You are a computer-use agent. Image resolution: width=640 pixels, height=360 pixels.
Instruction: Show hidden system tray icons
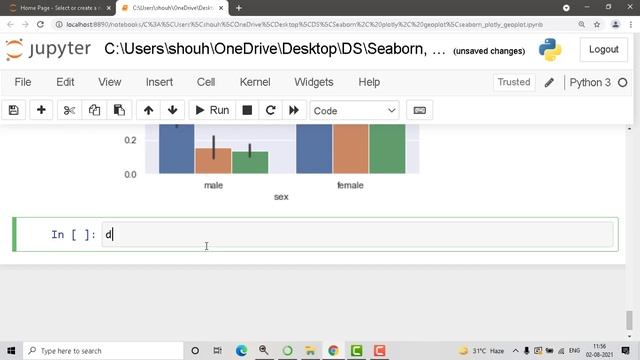point(515,351)
